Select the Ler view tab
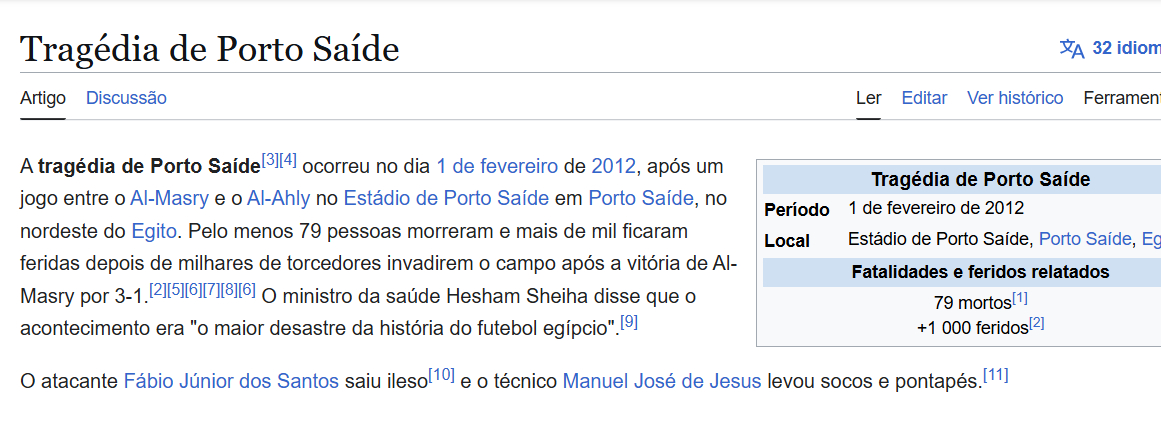Viewport: 1161px width, 426px height. 868,98
